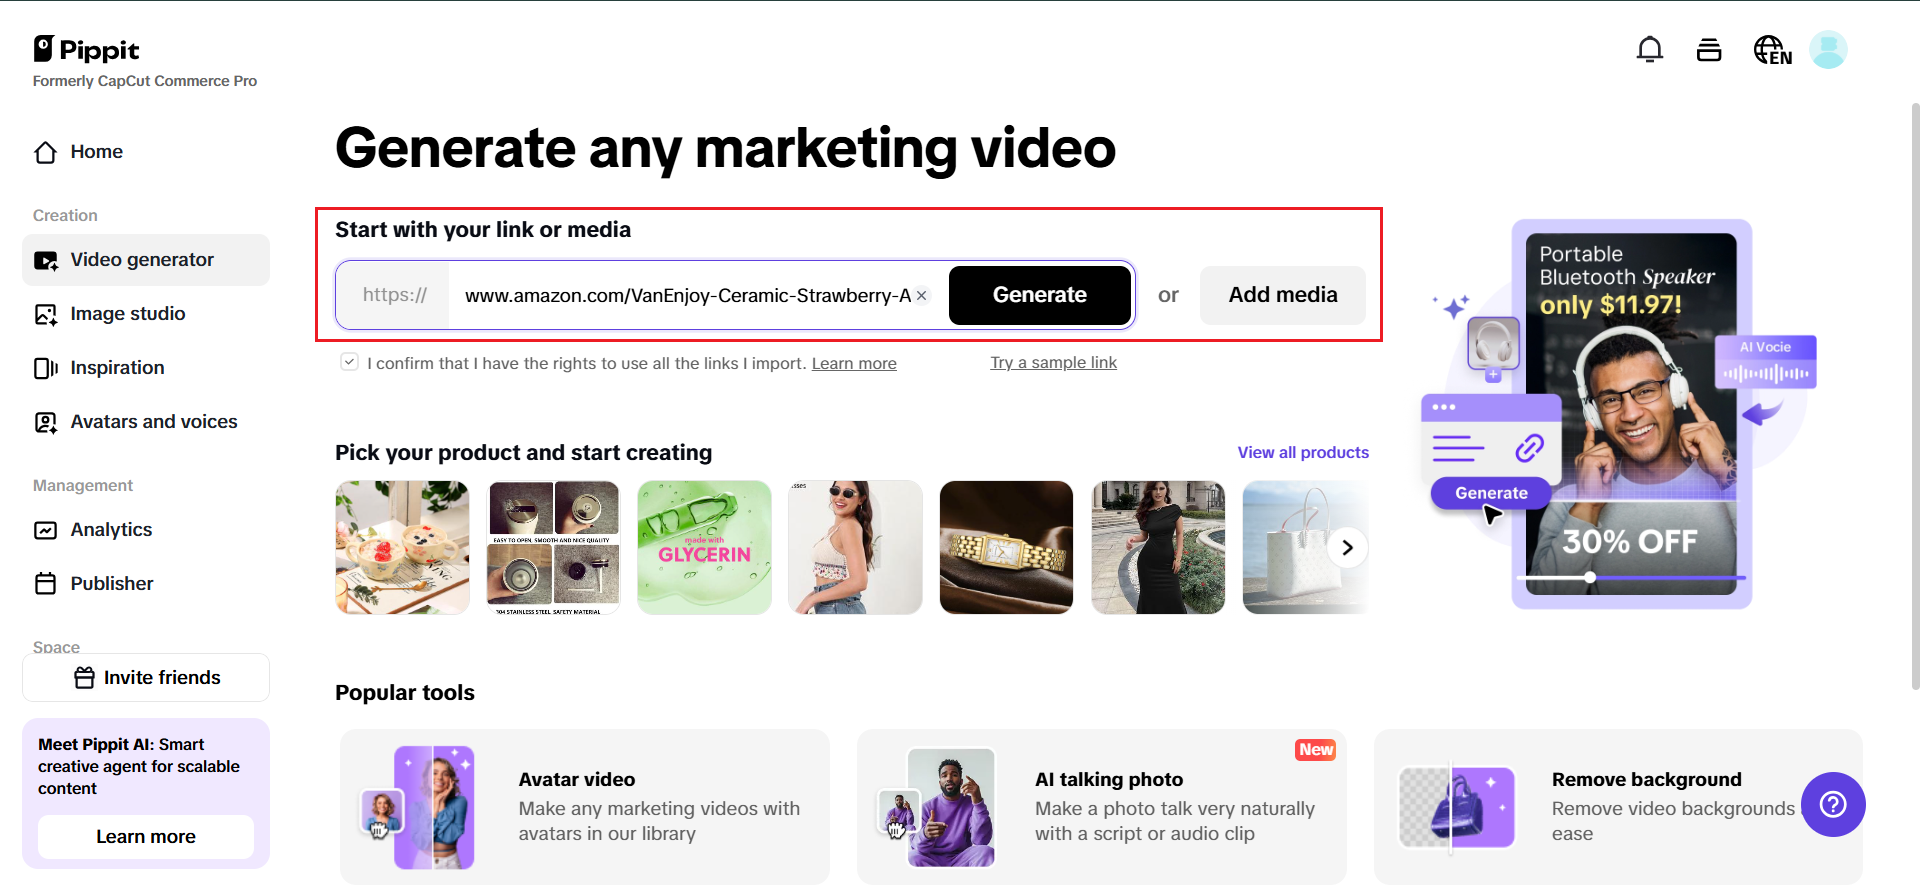The width and height of the screenshot is (1920, 890).
Task: Click the credits stack icon in header
Action: pos(1709,49)
